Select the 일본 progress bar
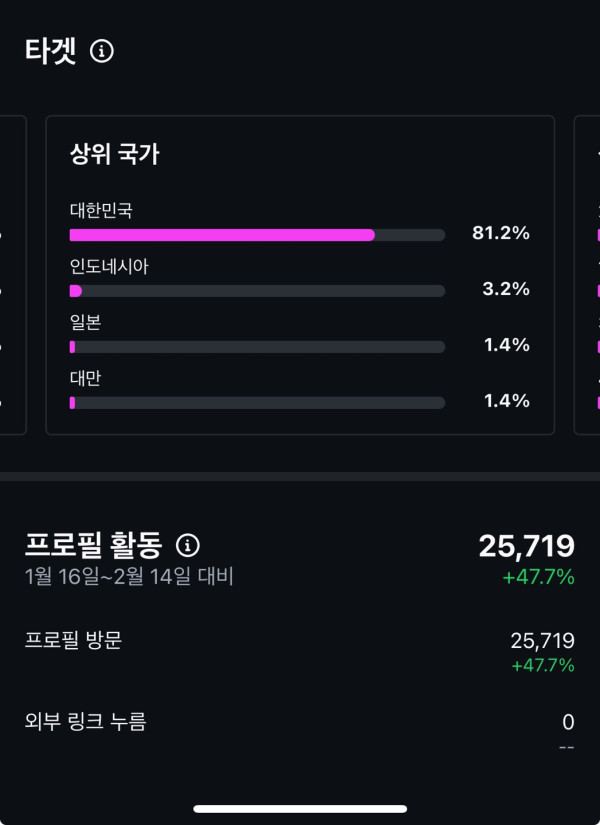The image size is (600, 825). (257, 347)
